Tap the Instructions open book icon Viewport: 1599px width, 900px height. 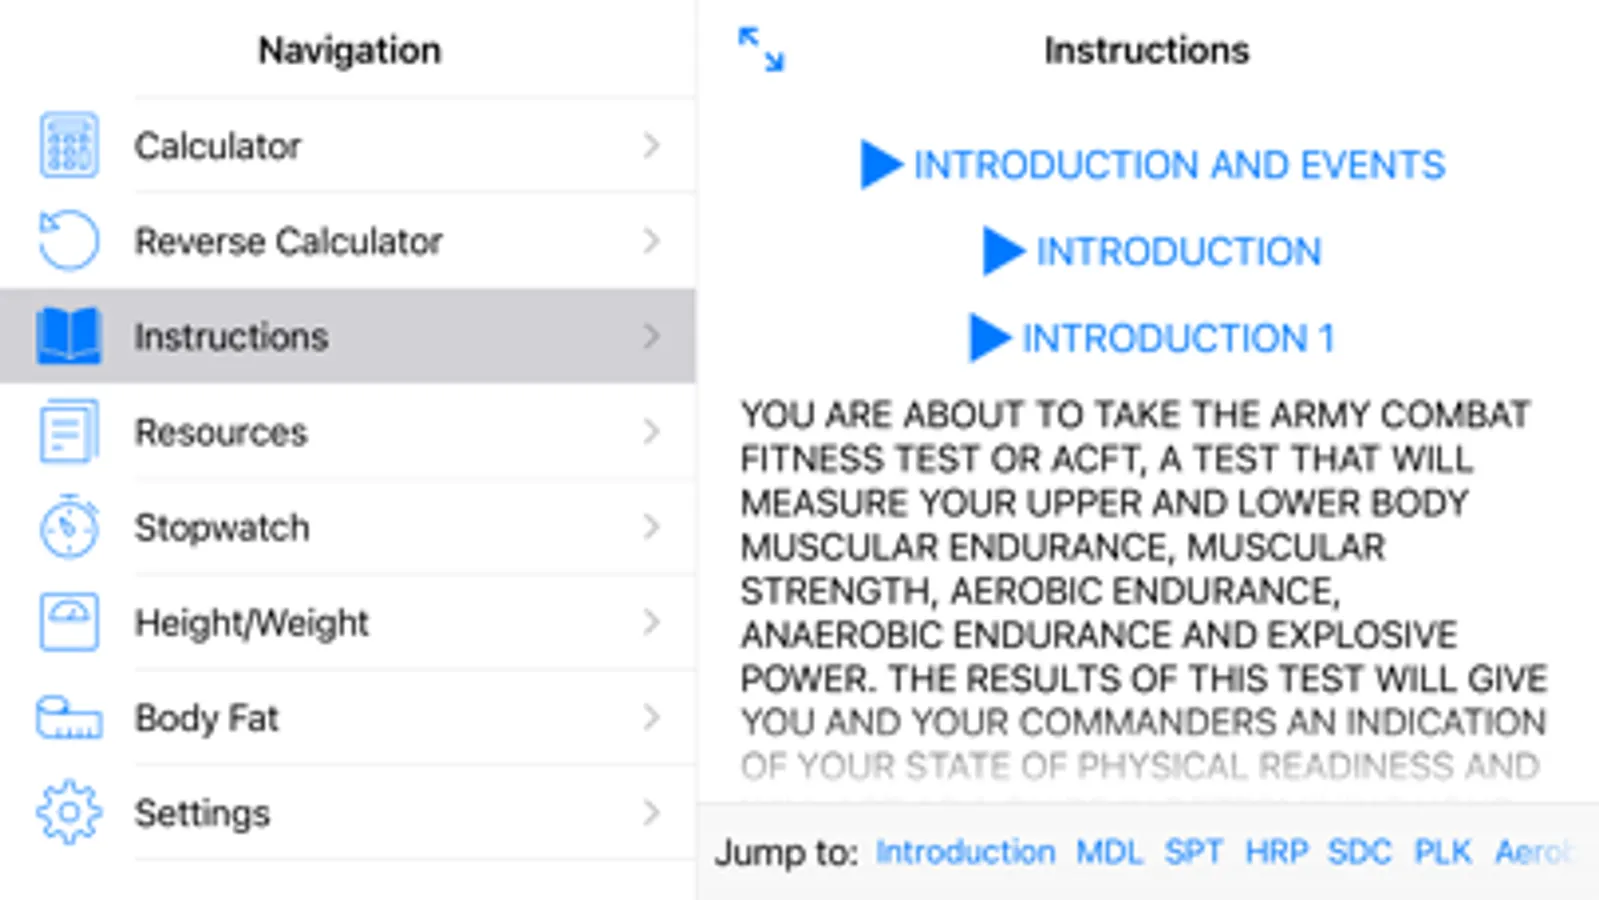(x=69, y=336)
